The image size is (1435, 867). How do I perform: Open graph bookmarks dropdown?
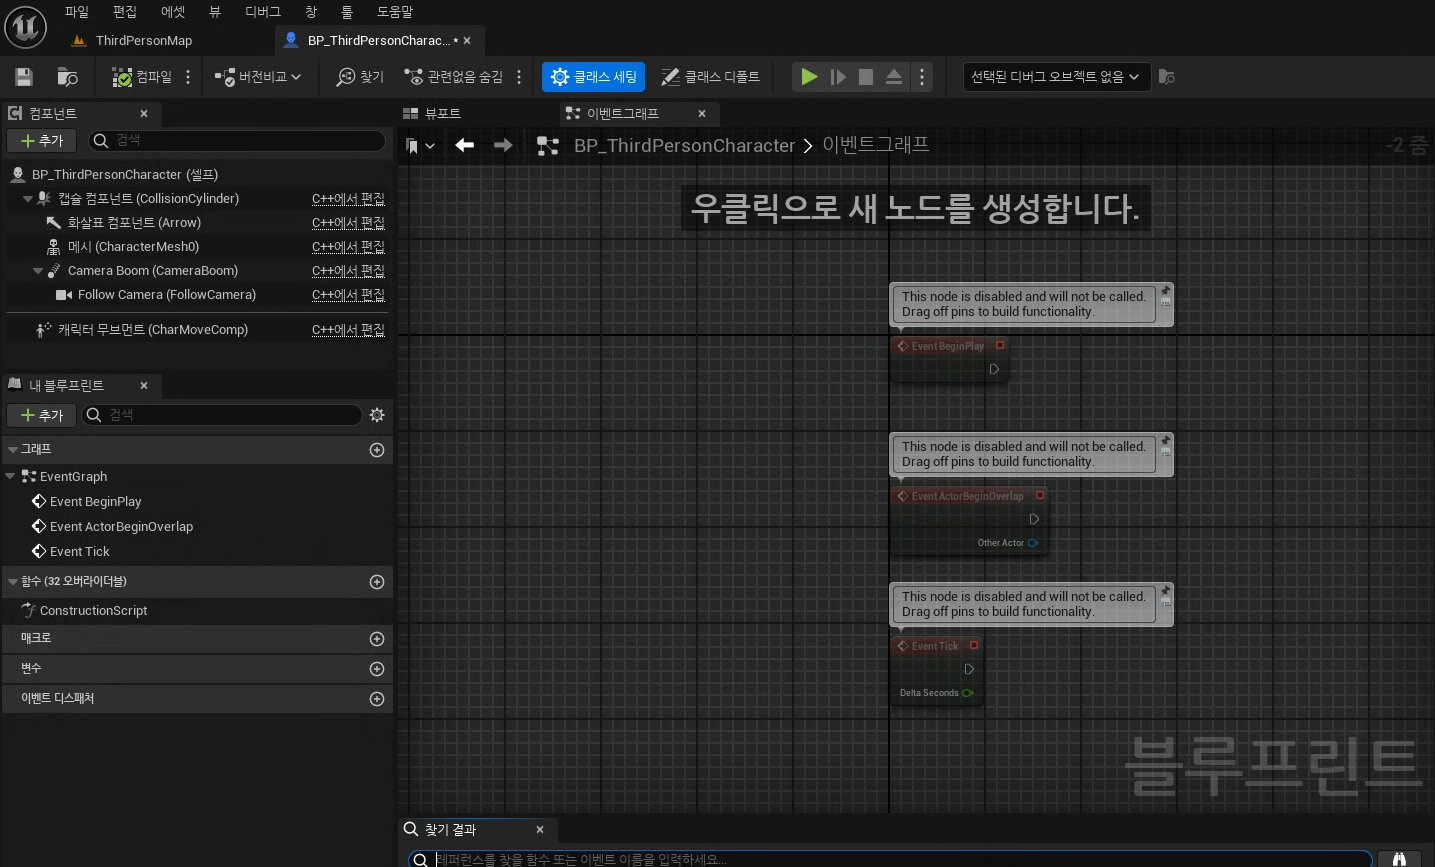421,146
